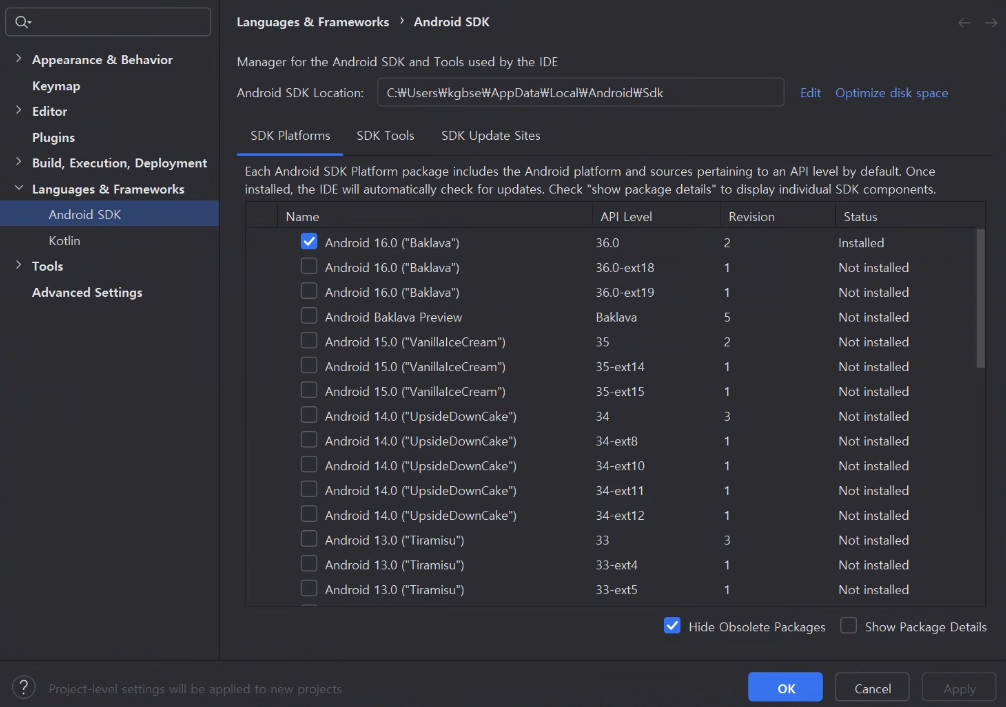Expand the Editor section
Viewport: 1006px width, 707px height.
click(x=19, y=110)
